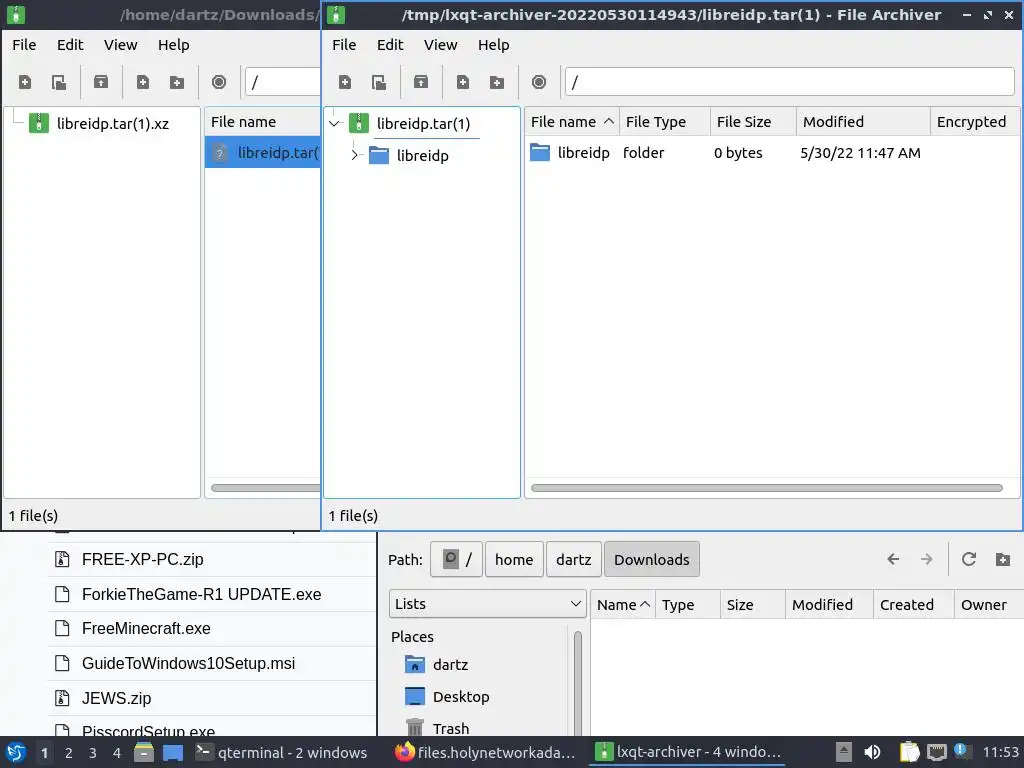Sort by File name column in front window

[x=571, y=122]
